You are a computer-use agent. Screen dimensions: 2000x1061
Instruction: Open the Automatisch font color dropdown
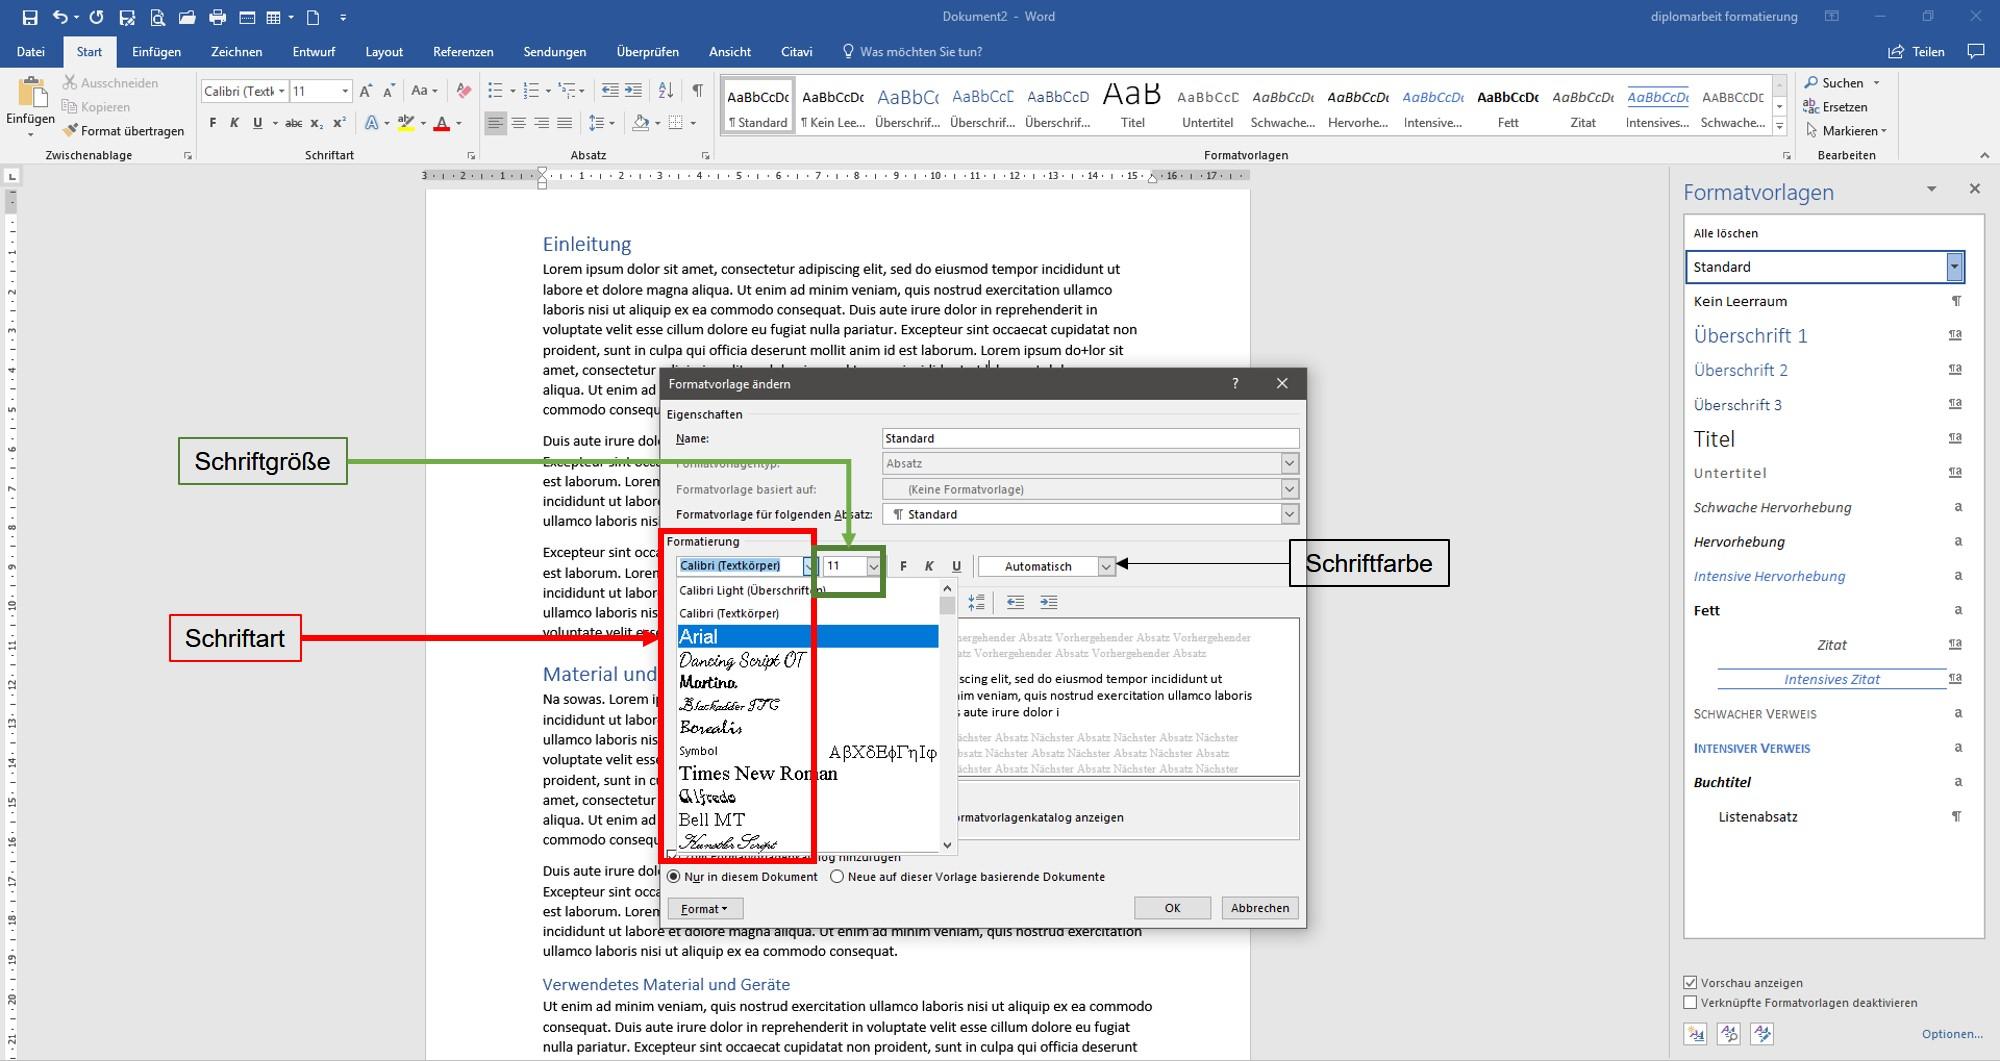(1106, 566)
